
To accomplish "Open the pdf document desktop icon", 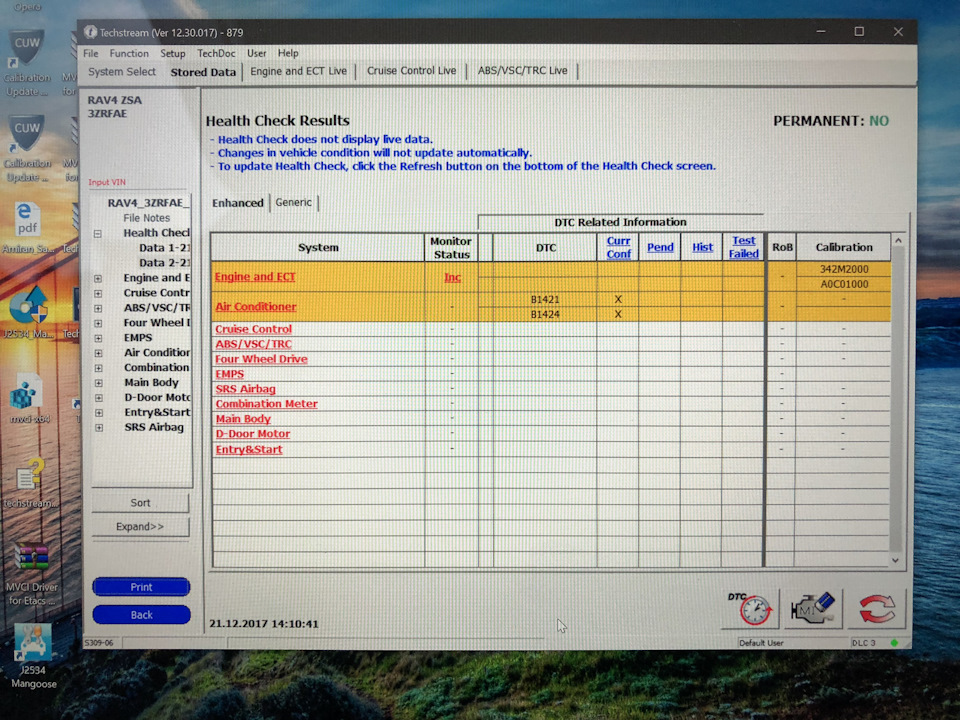I will (x=28, y=228).
